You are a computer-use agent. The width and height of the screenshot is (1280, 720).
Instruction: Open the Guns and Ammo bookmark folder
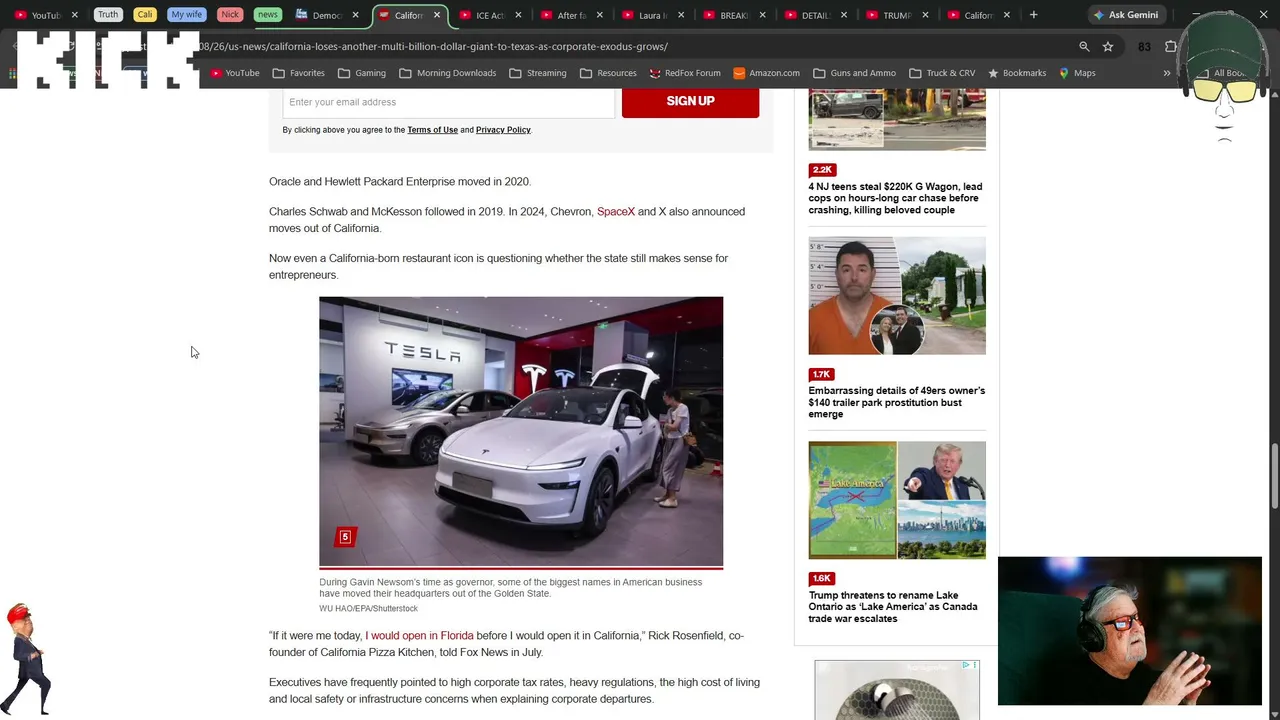[x=855, y=73]
